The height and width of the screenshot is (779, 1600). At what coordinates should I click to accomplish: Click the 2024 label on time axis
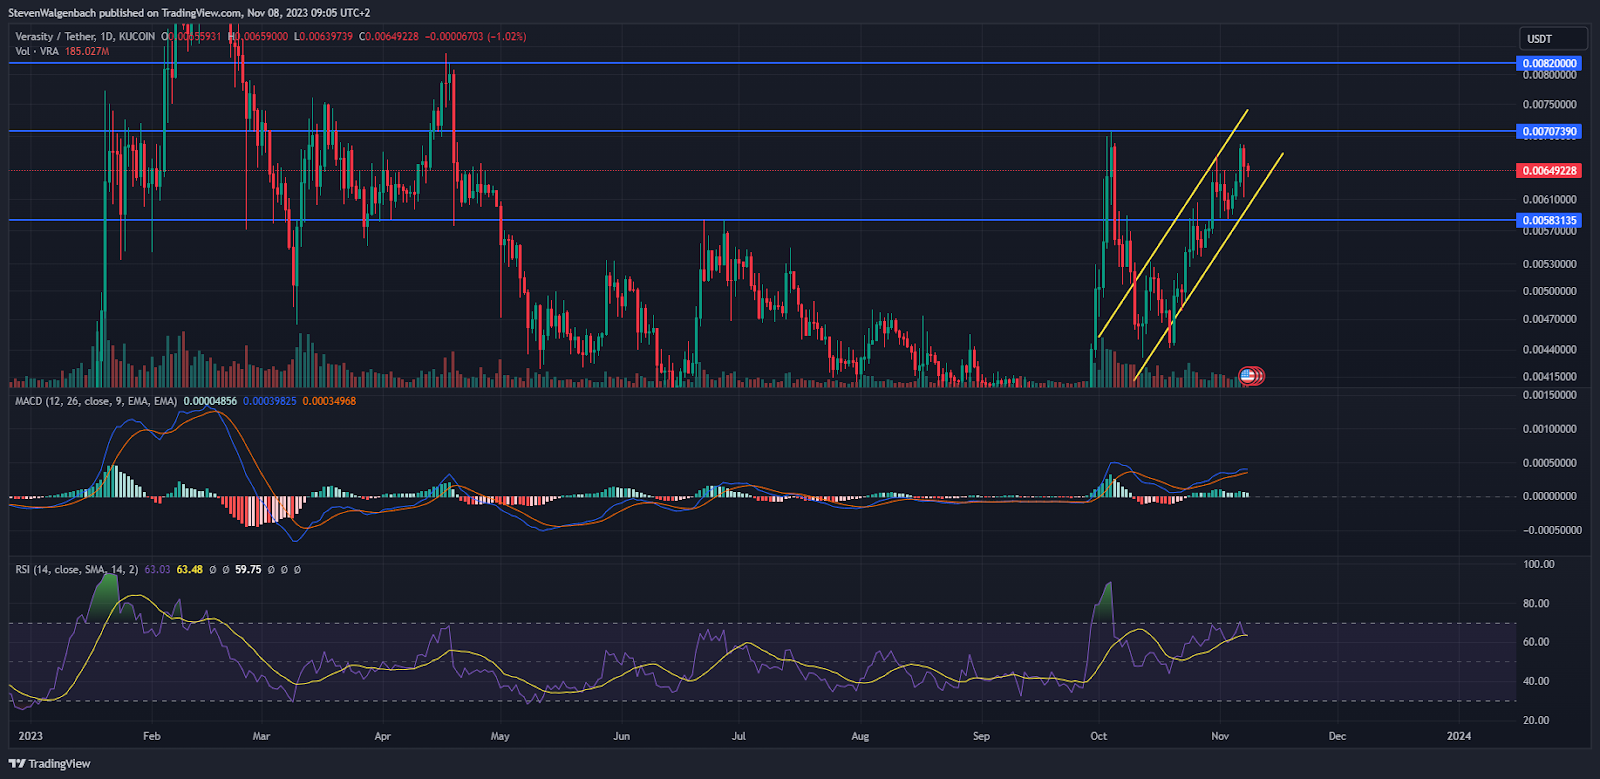pyautogui.click(x=1459, y=736)
